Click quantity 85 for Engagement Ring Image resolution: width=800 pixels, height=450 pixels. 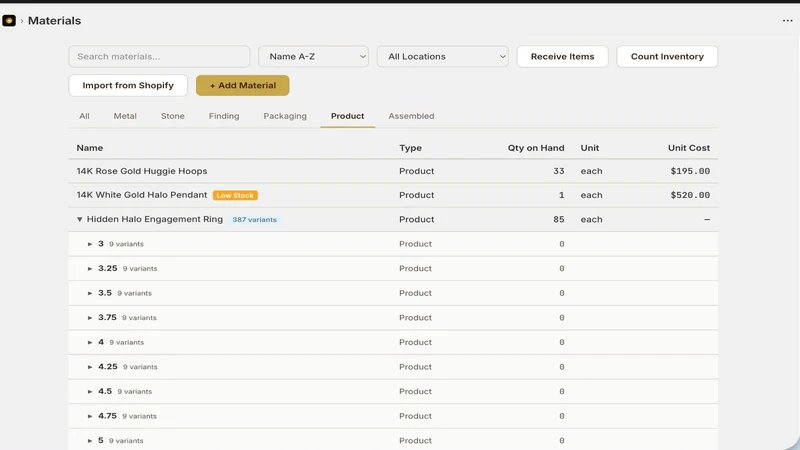tap(559, 219)
